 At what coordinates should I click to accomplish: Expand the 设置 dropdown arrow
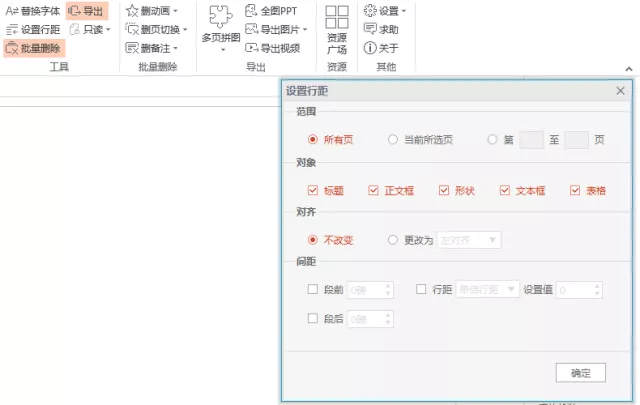[x=404, y=11]
